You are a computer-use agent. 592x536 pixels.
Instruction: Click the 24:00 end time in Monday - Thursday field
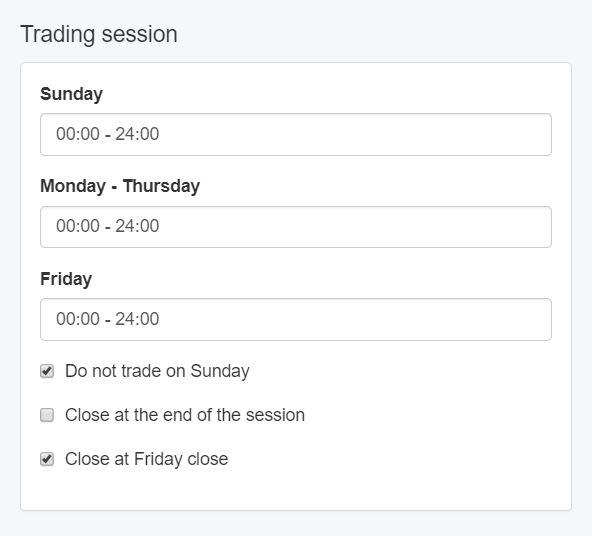[137, 226]
